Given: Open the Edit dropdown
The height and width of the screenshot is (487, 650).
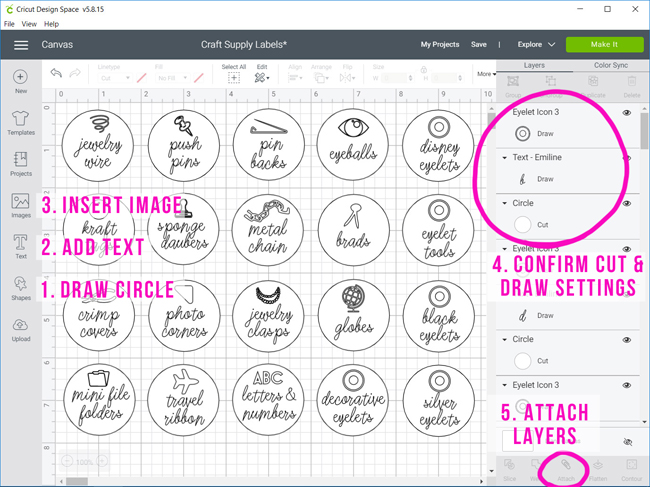Looking at the screenshot, I should [x=262, y=78].
